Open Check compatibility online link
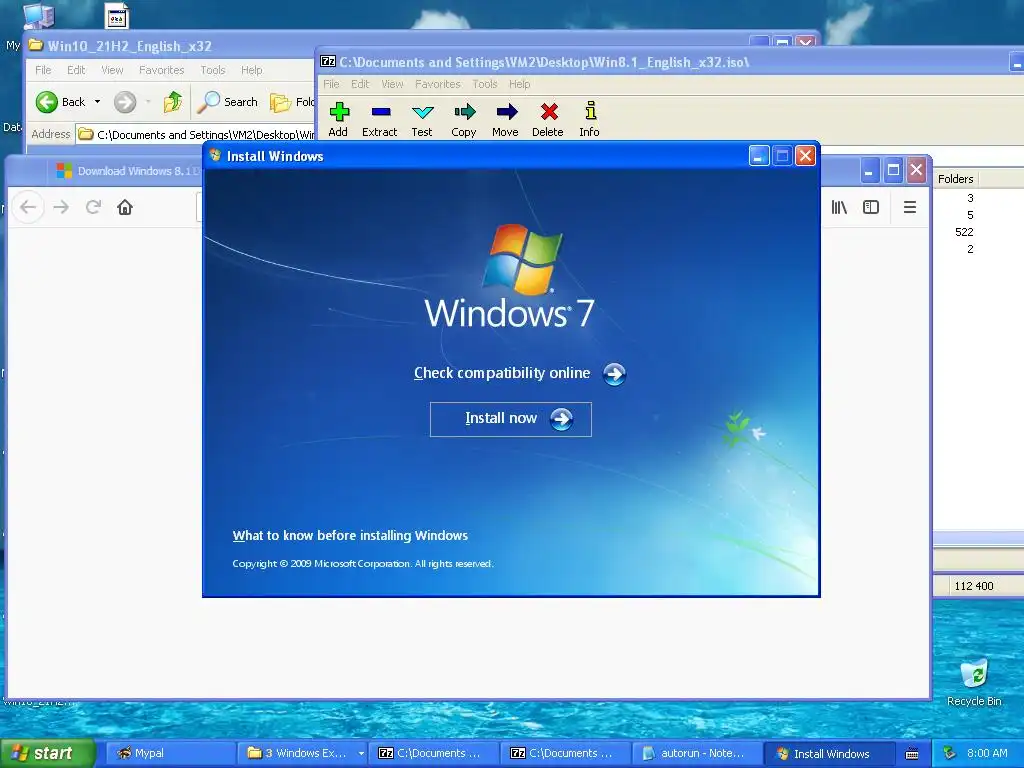 pos(502,373)
